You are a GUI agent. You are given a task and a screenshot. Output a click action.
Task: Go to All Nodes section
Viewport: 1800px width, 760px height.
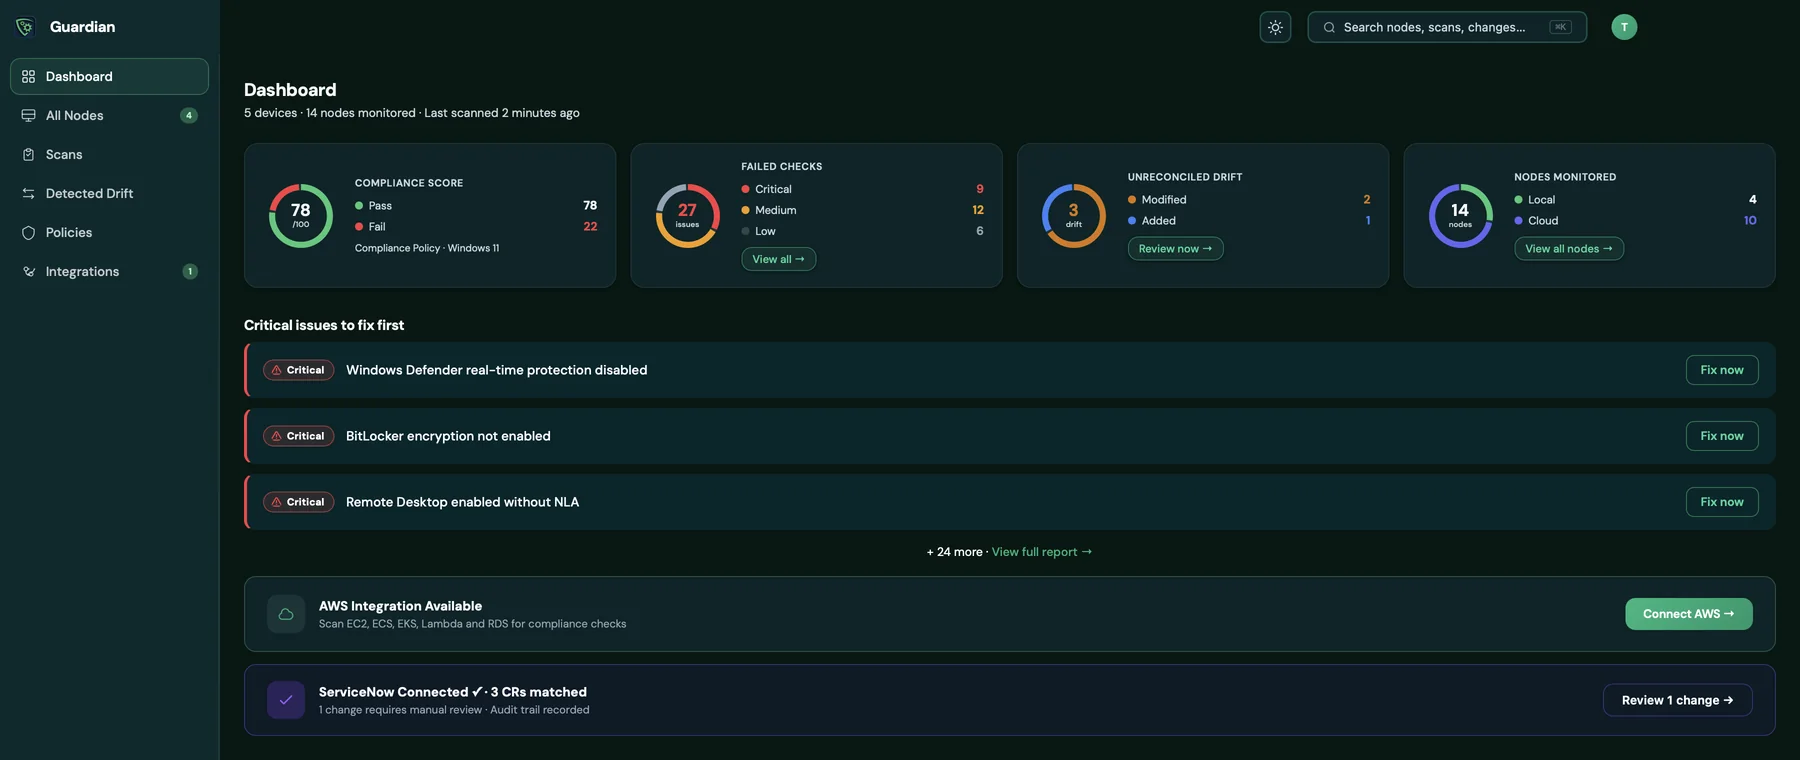[109, 115]
